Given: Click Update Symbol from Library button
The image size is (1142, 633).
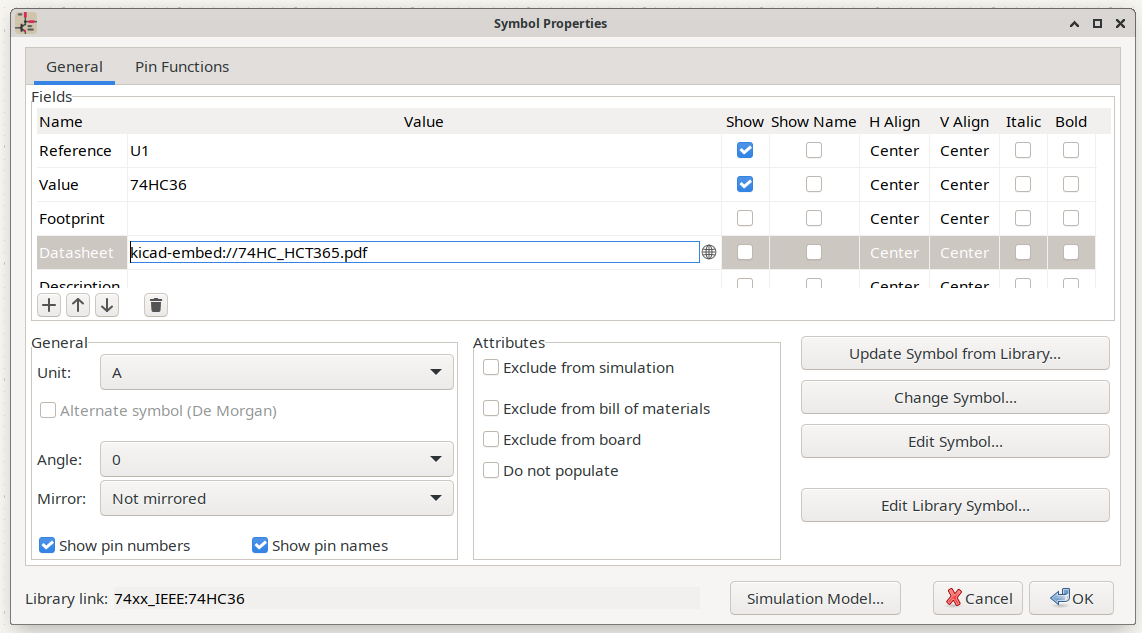Looking at the screenshot, I should [954, 354].
